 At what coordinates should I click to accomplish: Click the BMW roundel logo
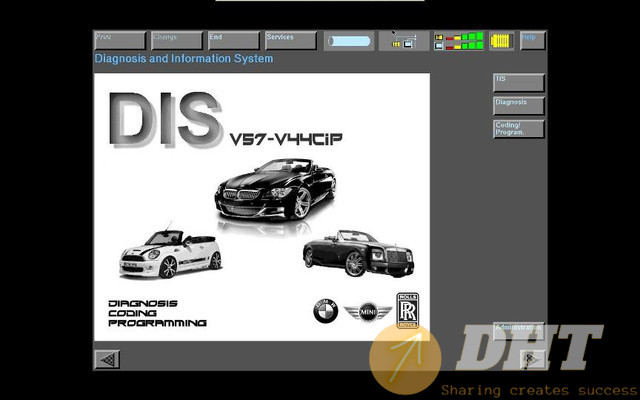point(323,313)
